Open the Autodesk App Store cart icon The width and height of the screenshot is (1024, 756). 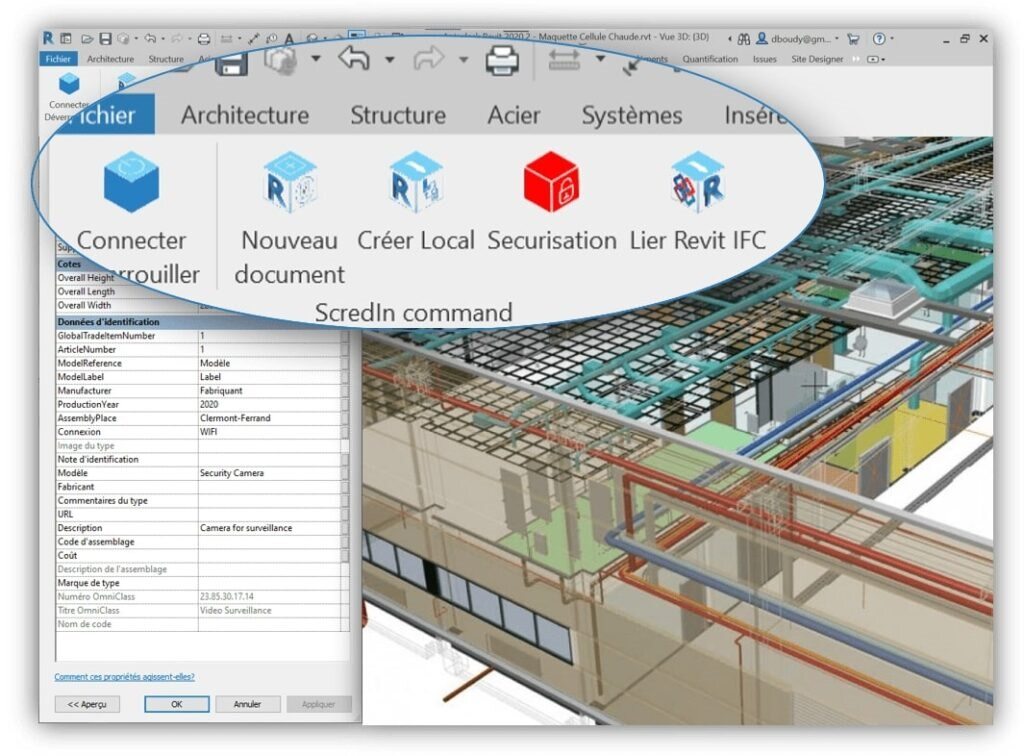[852, 38]
